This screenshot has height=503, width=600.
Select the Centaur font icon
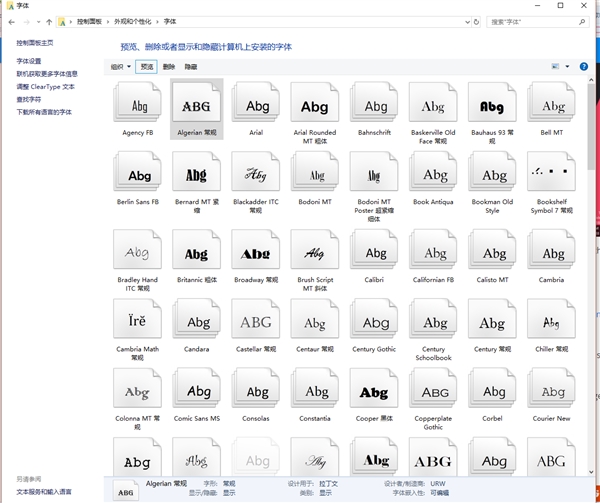[315, 319]
